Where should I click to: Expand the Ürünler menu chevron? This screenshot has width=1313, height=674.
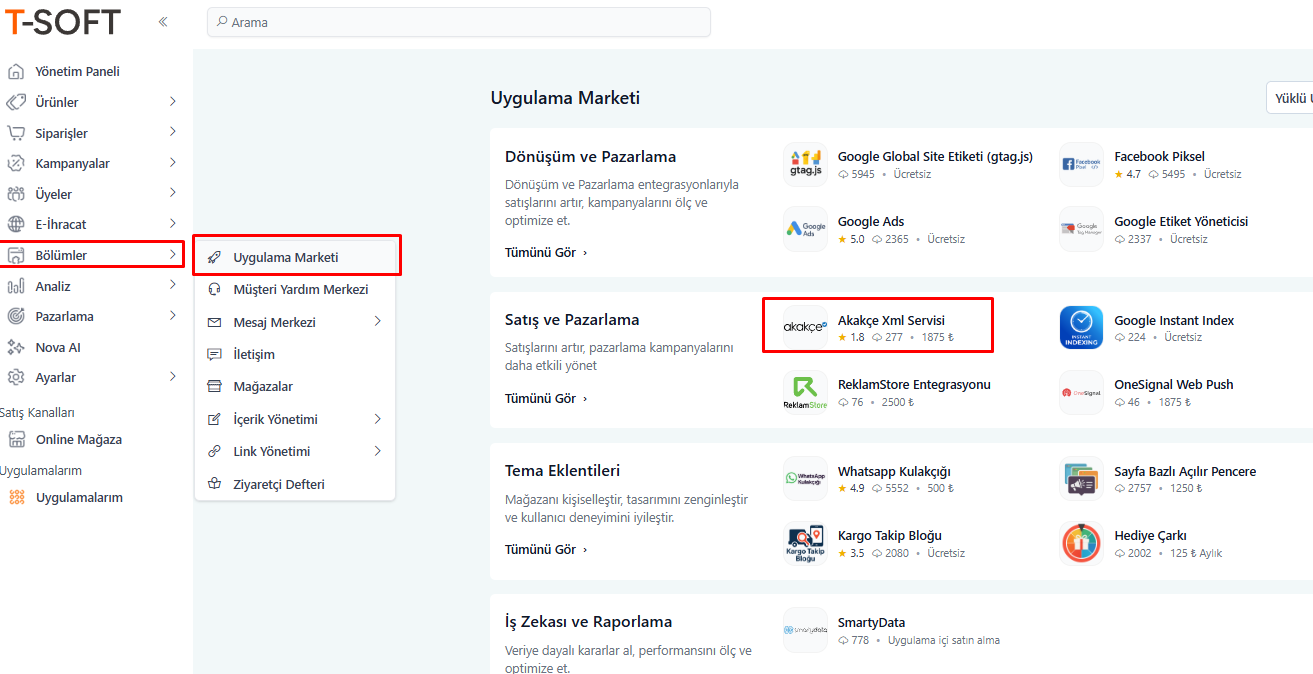coord(172,102)
